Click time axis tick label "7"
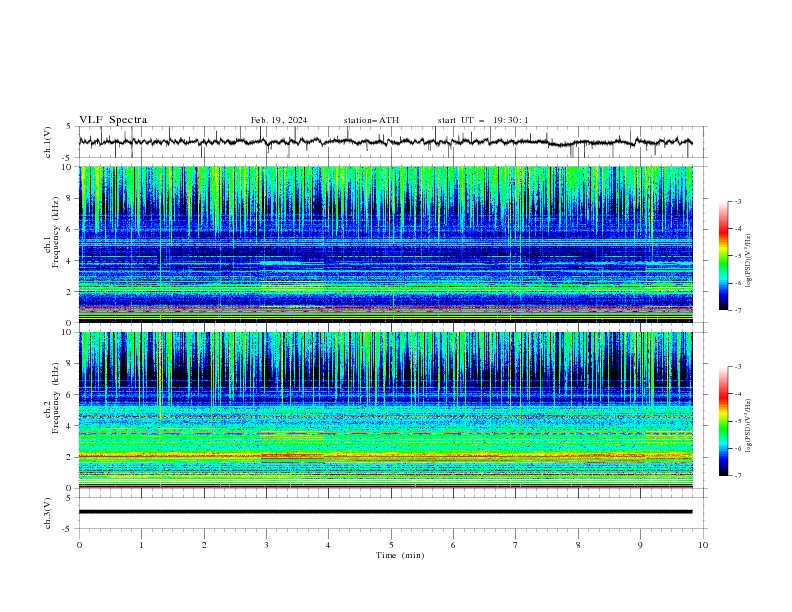 point(516,545)
